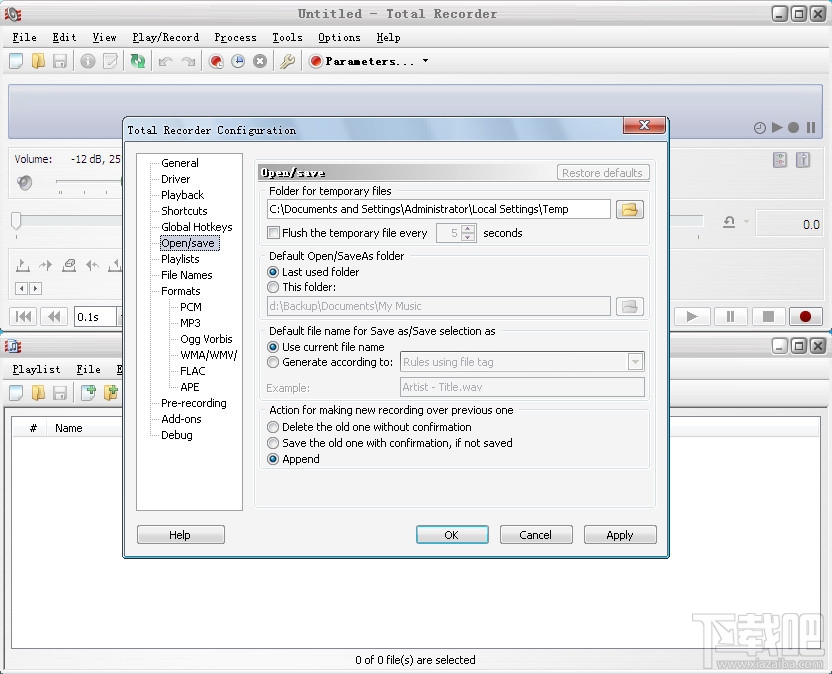
Task: Click the playback position slider thumb
Action: 16,220
